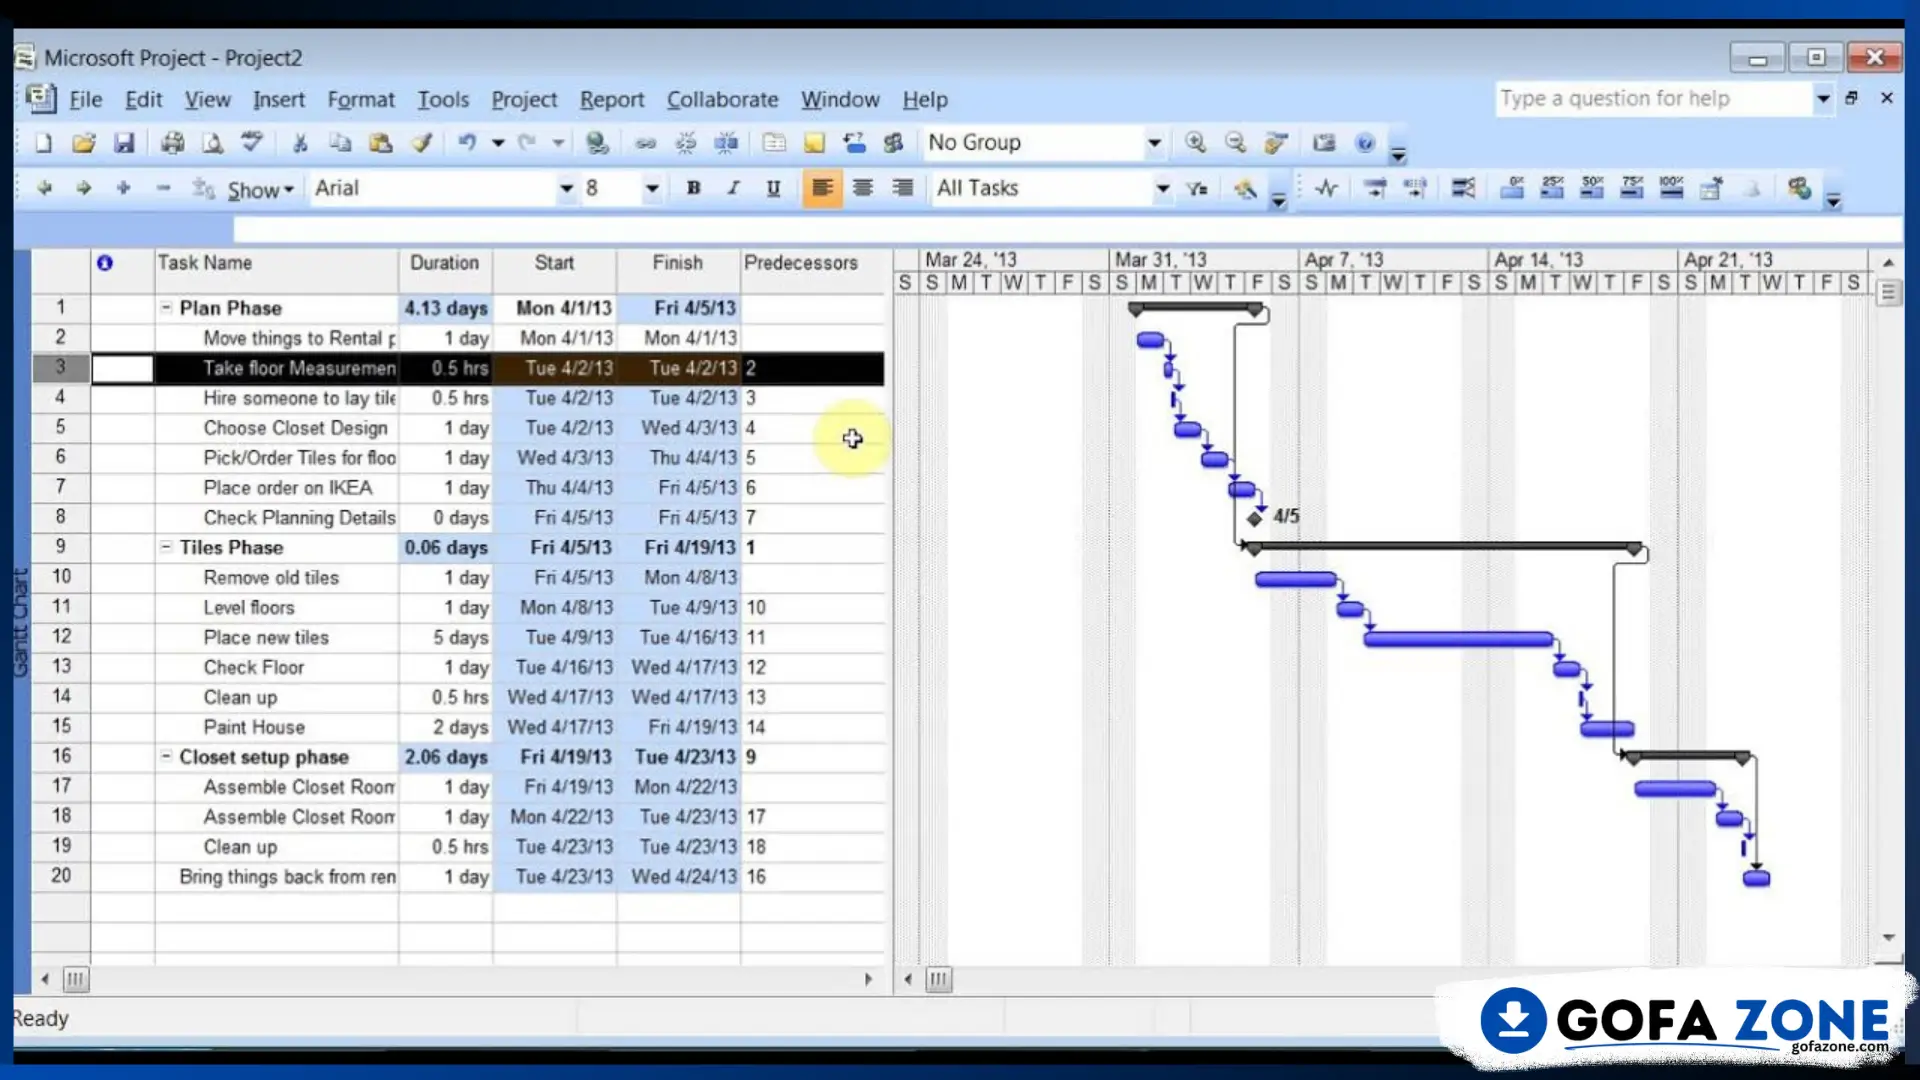Screen dimensions: 1920x1080
Task: Click the Paste clipboard icon
Action: pyautogui.click(x=380, y=143)
